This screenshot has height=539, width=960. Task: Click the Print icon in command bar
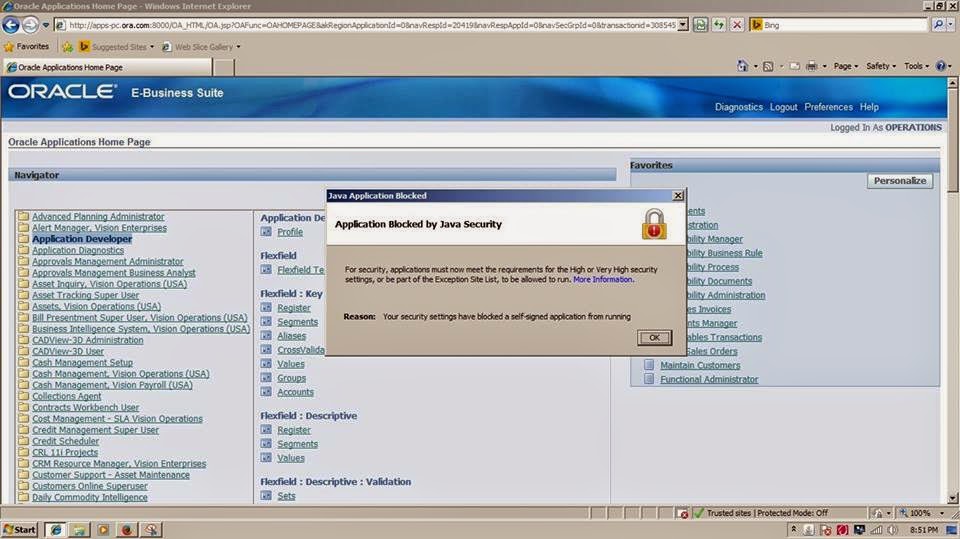point(812,66)
